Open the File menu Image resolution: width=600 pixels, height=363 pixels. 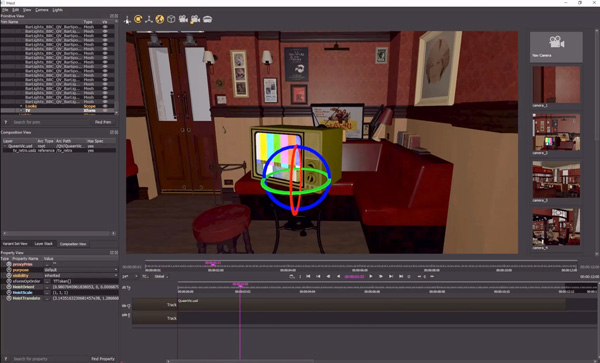pos(5,10)
